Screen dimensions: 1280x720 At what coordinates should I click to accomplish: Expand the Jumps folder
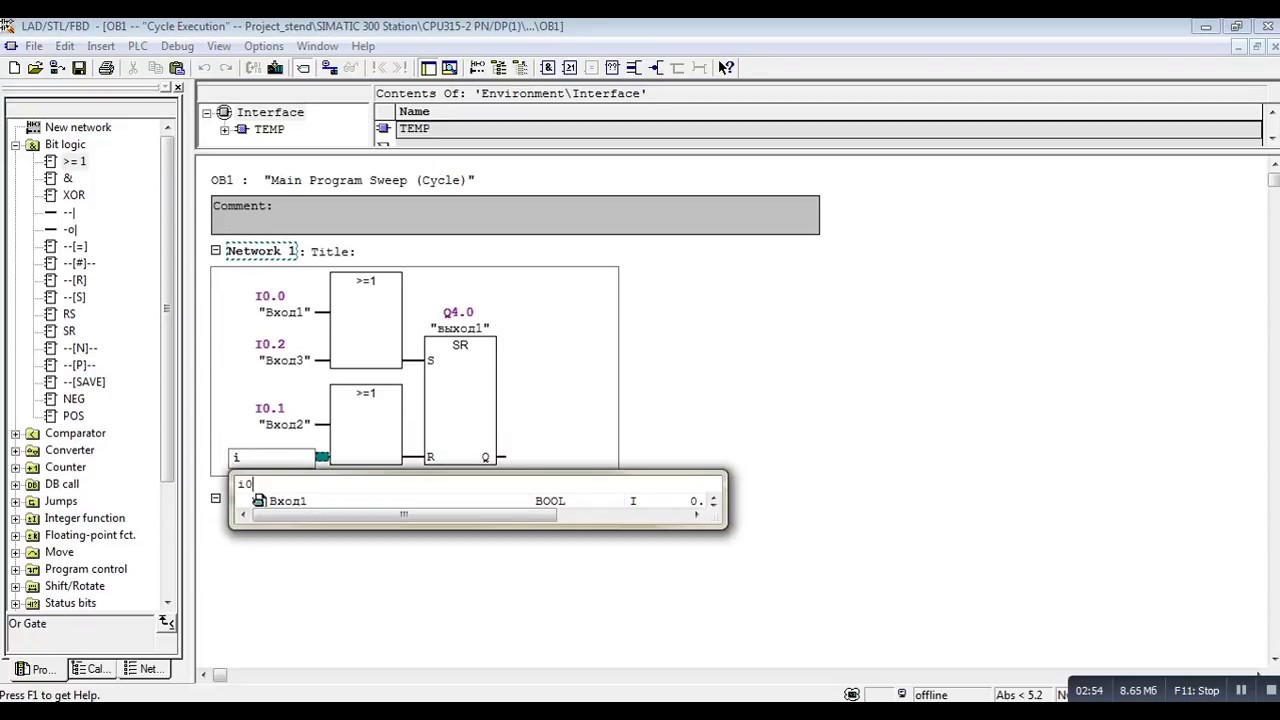click(16, 502)
